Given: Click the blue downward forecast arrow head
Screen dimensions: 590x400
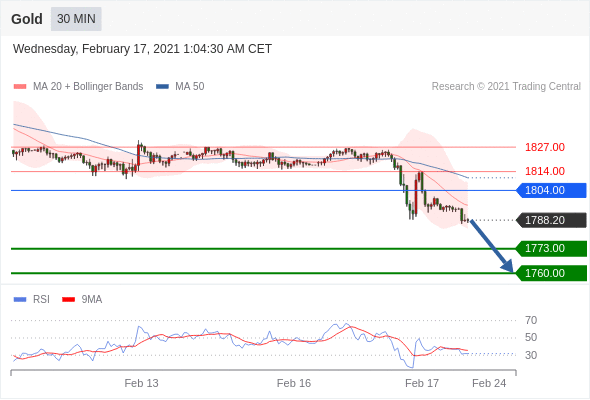Looking at the screenshot, I should pos(508,266).
